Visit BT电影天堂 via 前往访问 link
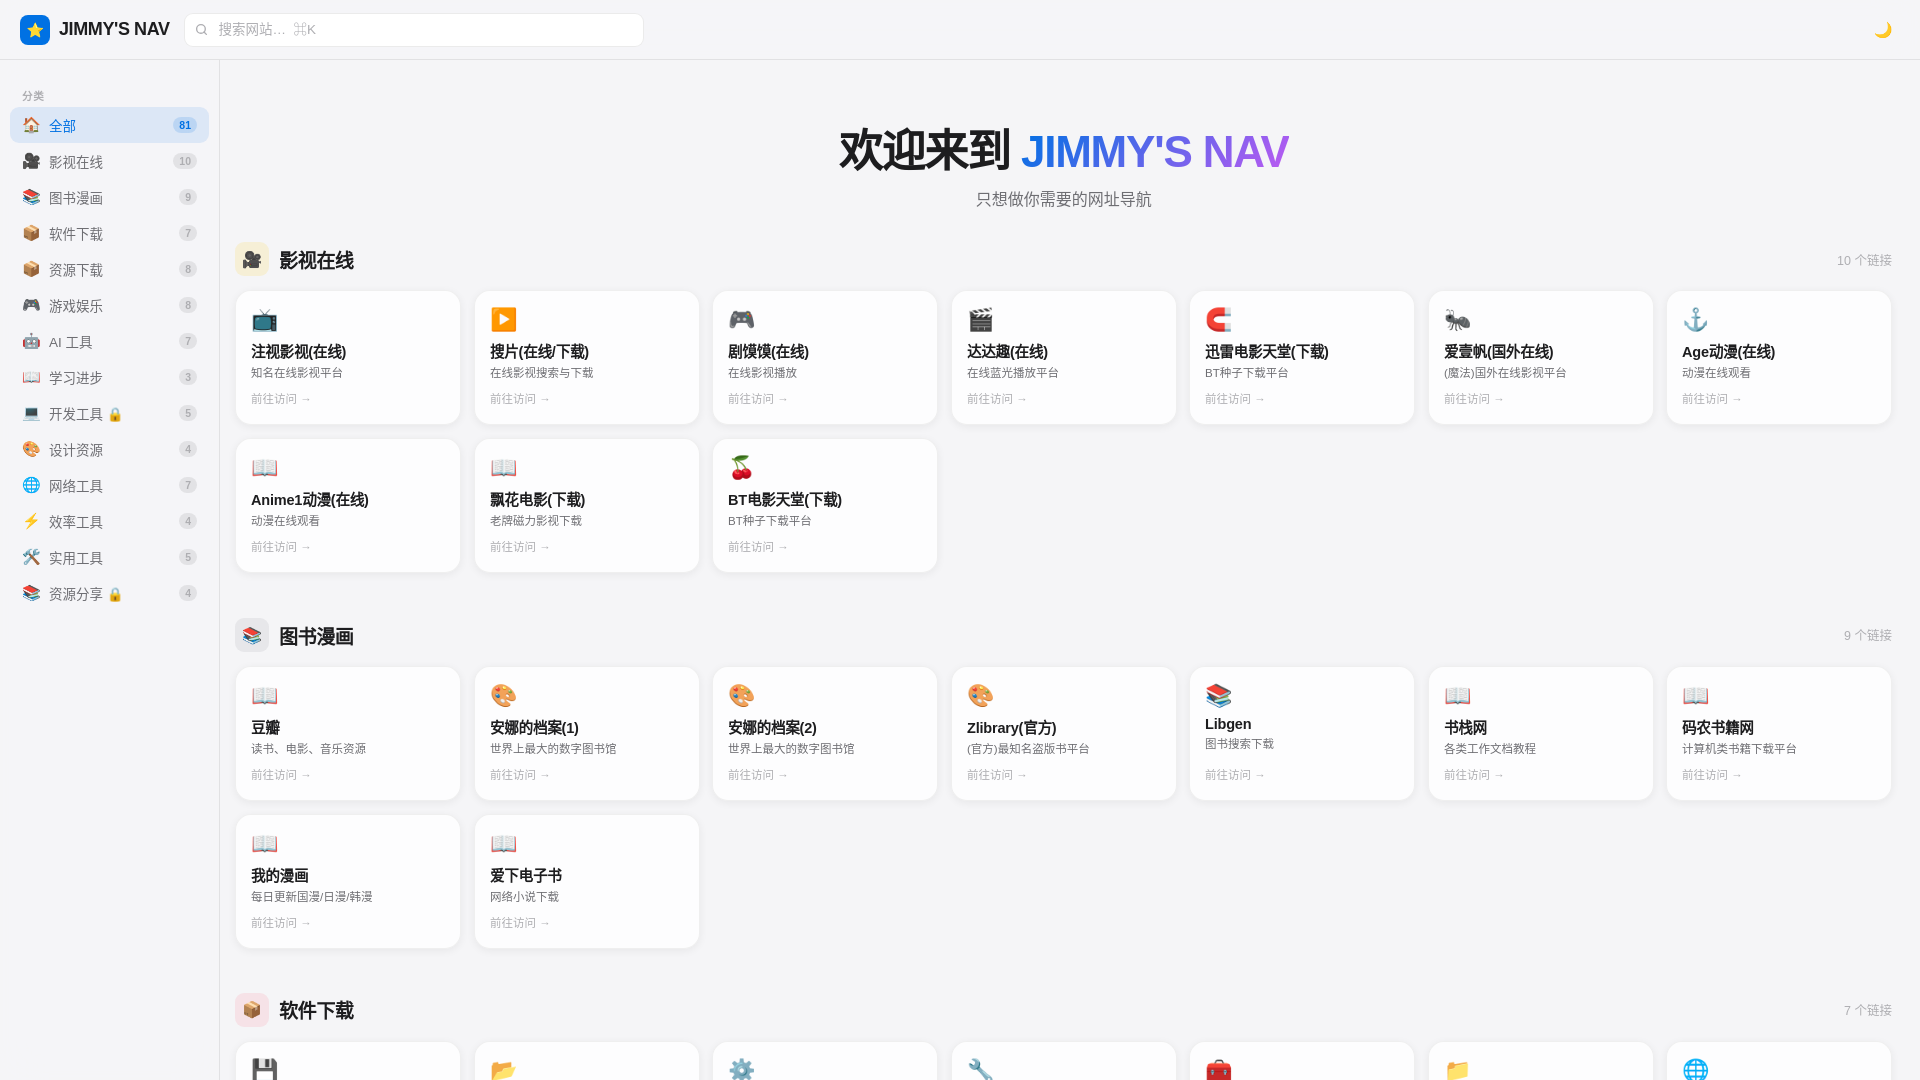This screenshot has height=1080, width=1920. (x=758, y=547)
